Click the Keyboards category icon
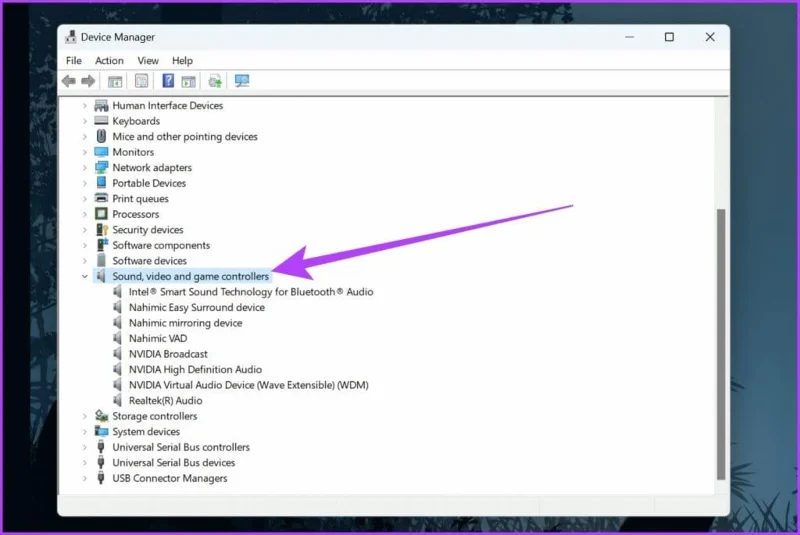The image size is (800, 535). pos(101,121)
